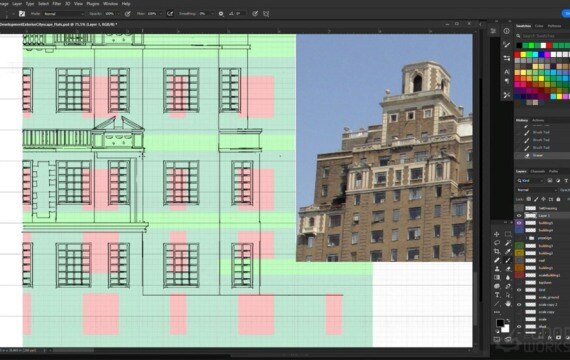The height and width of the screenshot is (360, 570).
Task: Select the Brush tool in toolbox
Action: 508,260
